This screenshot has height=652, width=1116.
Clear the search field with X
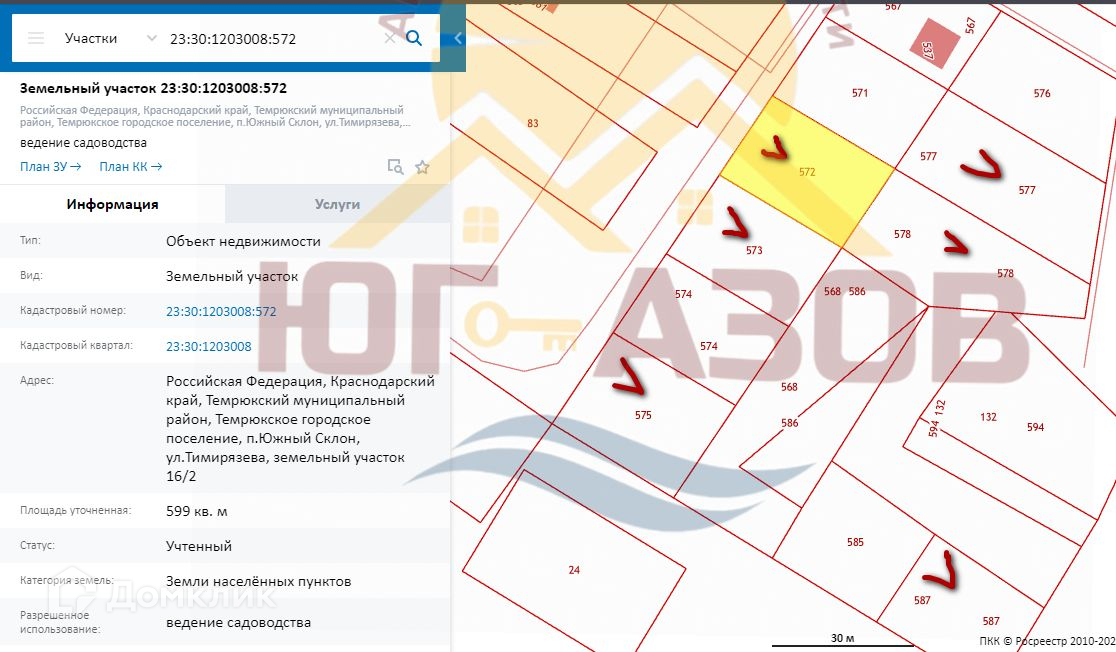coord(389,38)
